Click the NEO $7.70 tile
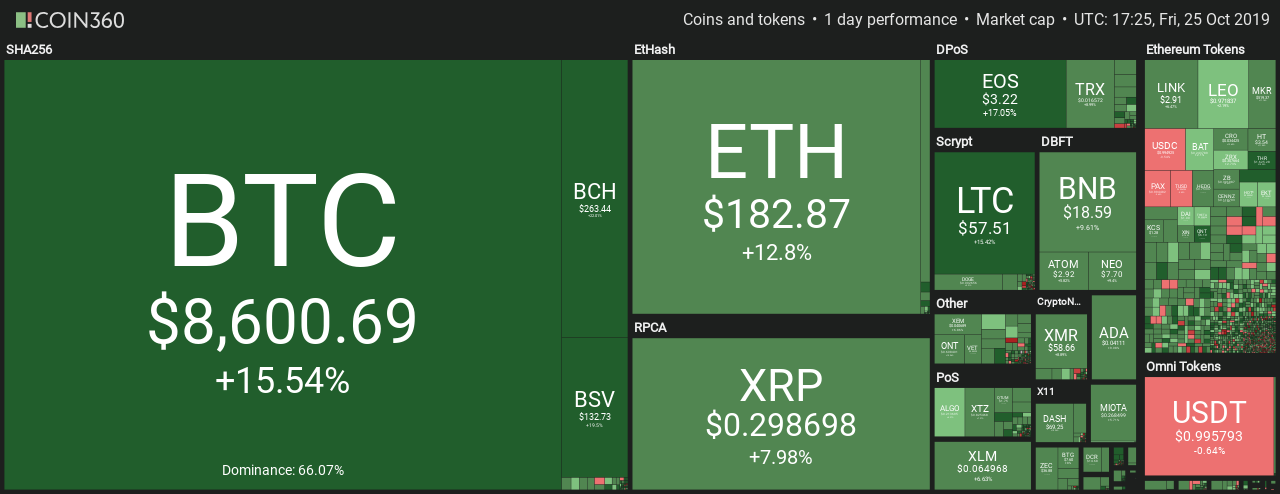Viewport: 1280px width, 494px height. tap(1112, 268)
